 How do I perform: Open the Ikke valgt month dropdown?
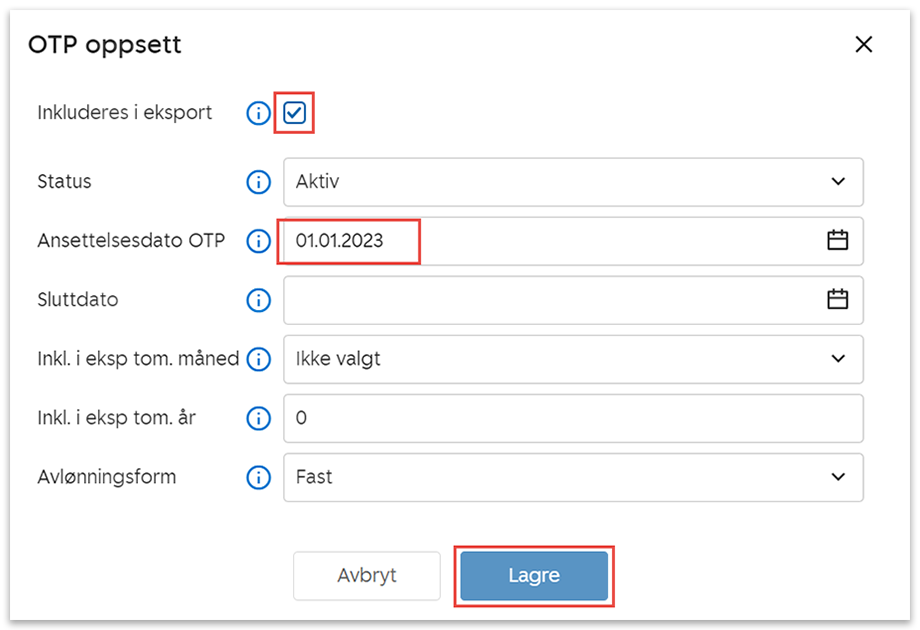click(572, 359)
